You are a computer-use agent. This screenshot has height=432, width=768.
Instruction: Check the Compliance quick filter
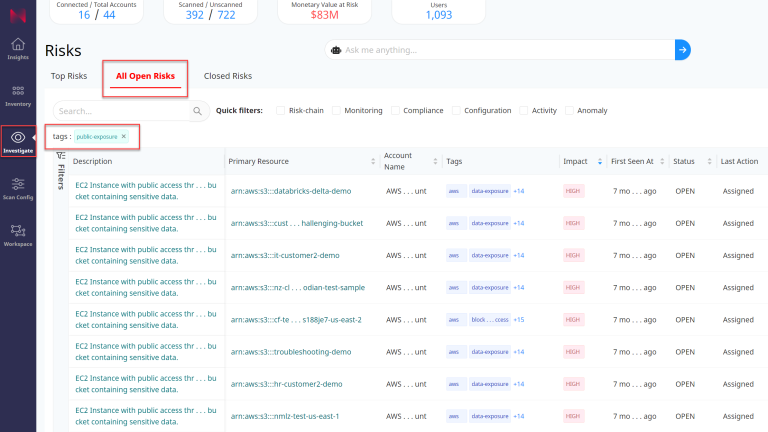(396, 111)
